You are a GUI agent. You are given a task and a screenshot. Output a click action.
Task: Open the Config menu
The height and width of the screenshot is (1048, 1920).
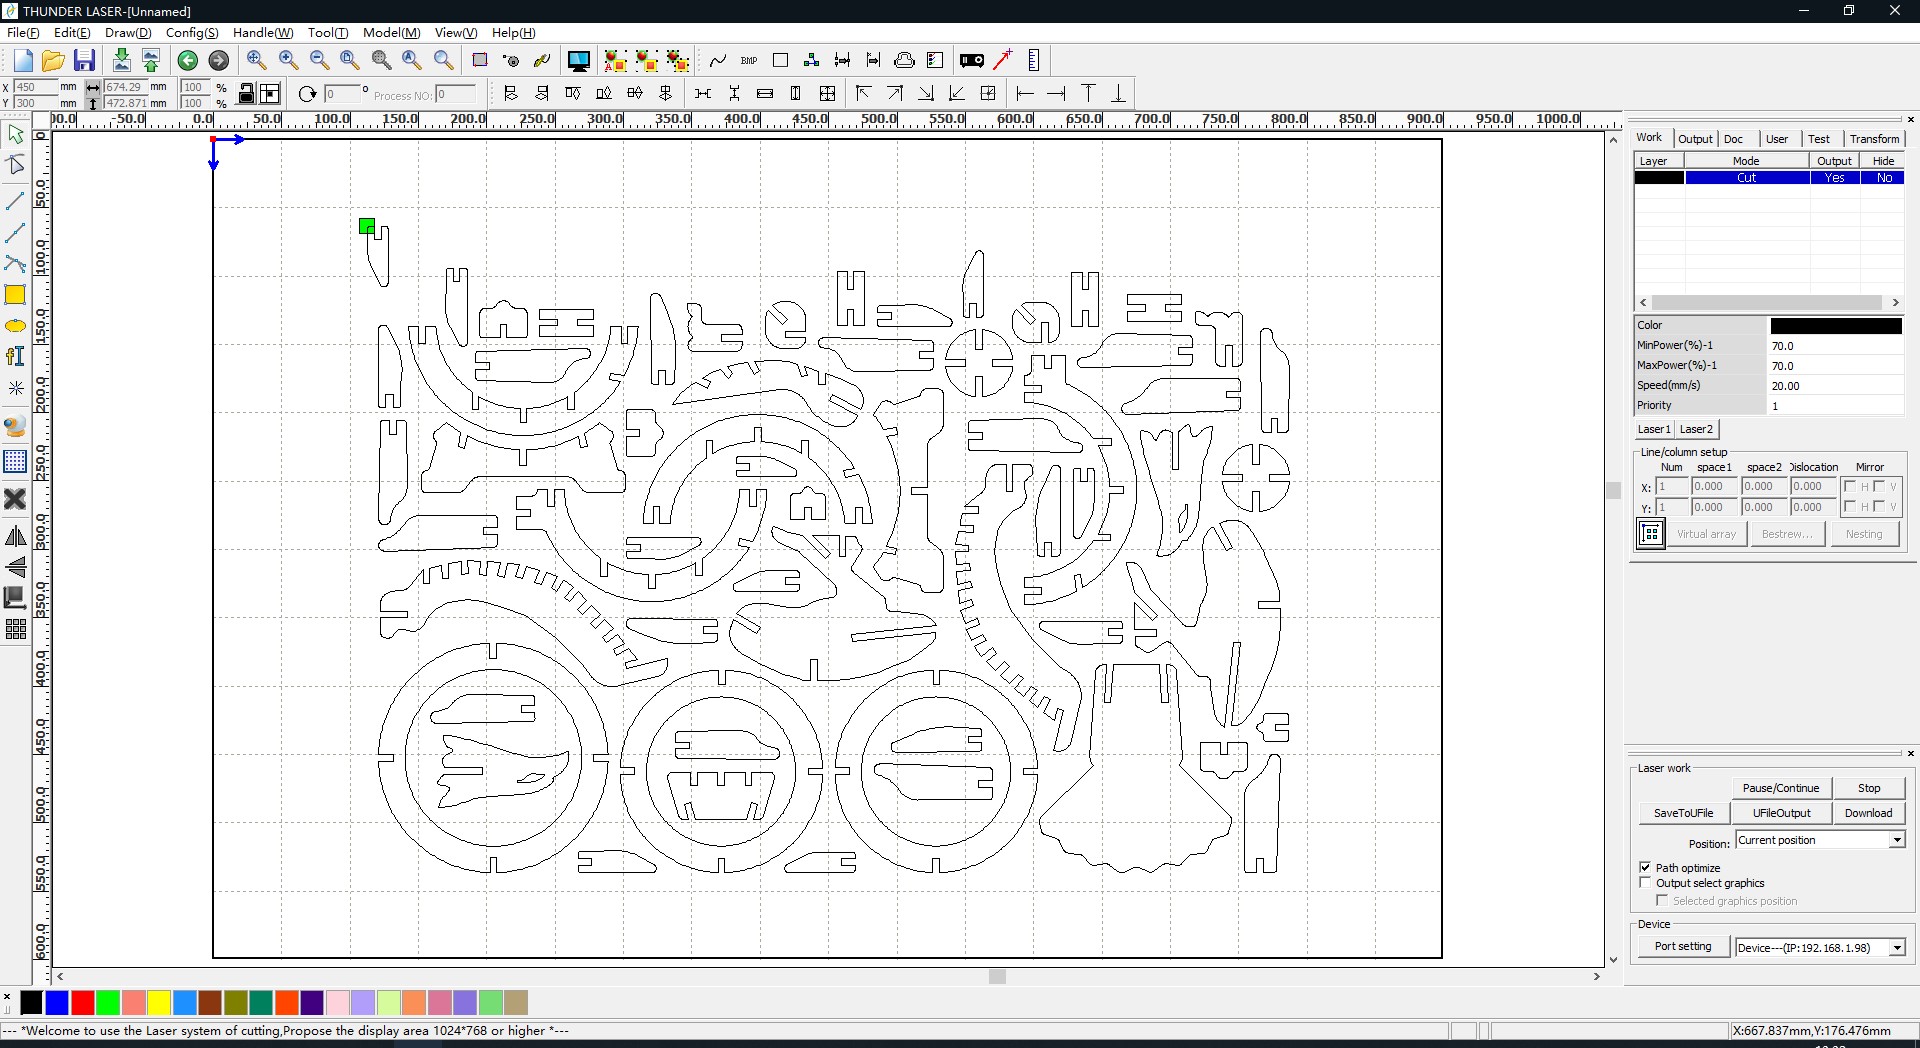pos(191,33)
